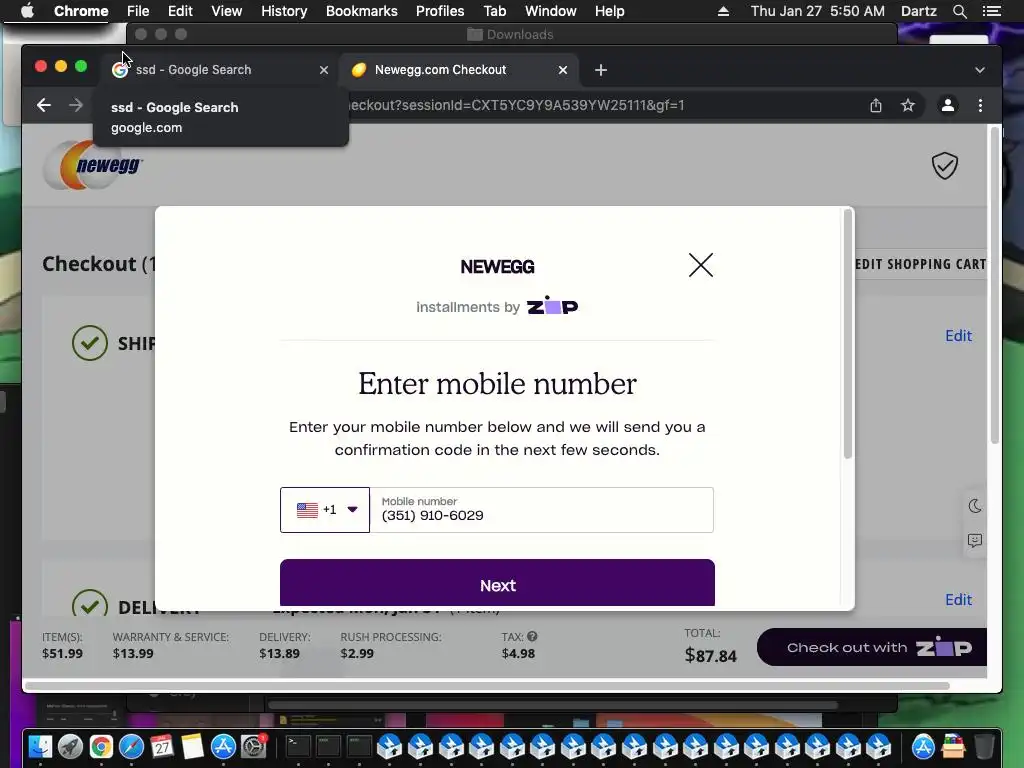Open the View menu
The image size is (1024, 768).
(227, 11)
